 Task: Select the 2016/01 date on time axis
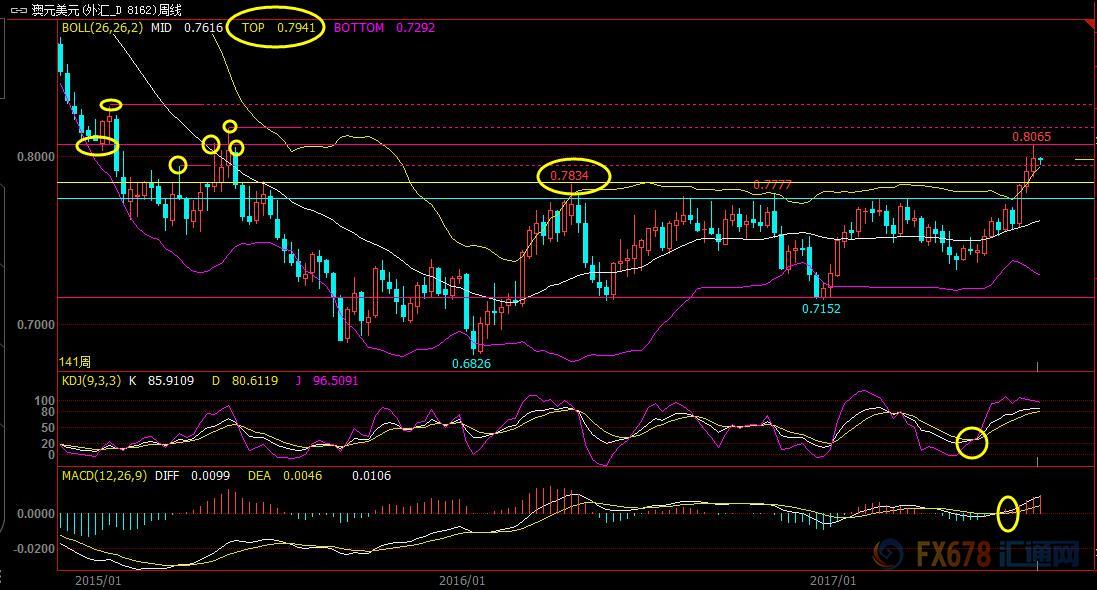pyautogui.click(x=462, y=580)
